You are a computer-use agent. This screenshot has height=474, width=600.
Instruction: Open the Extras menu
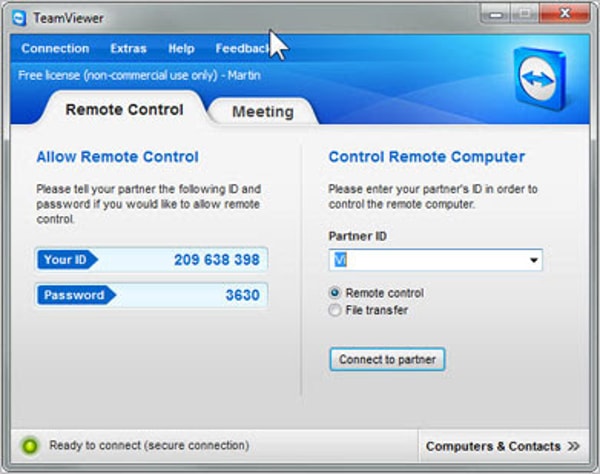click(x=128, y=49)
